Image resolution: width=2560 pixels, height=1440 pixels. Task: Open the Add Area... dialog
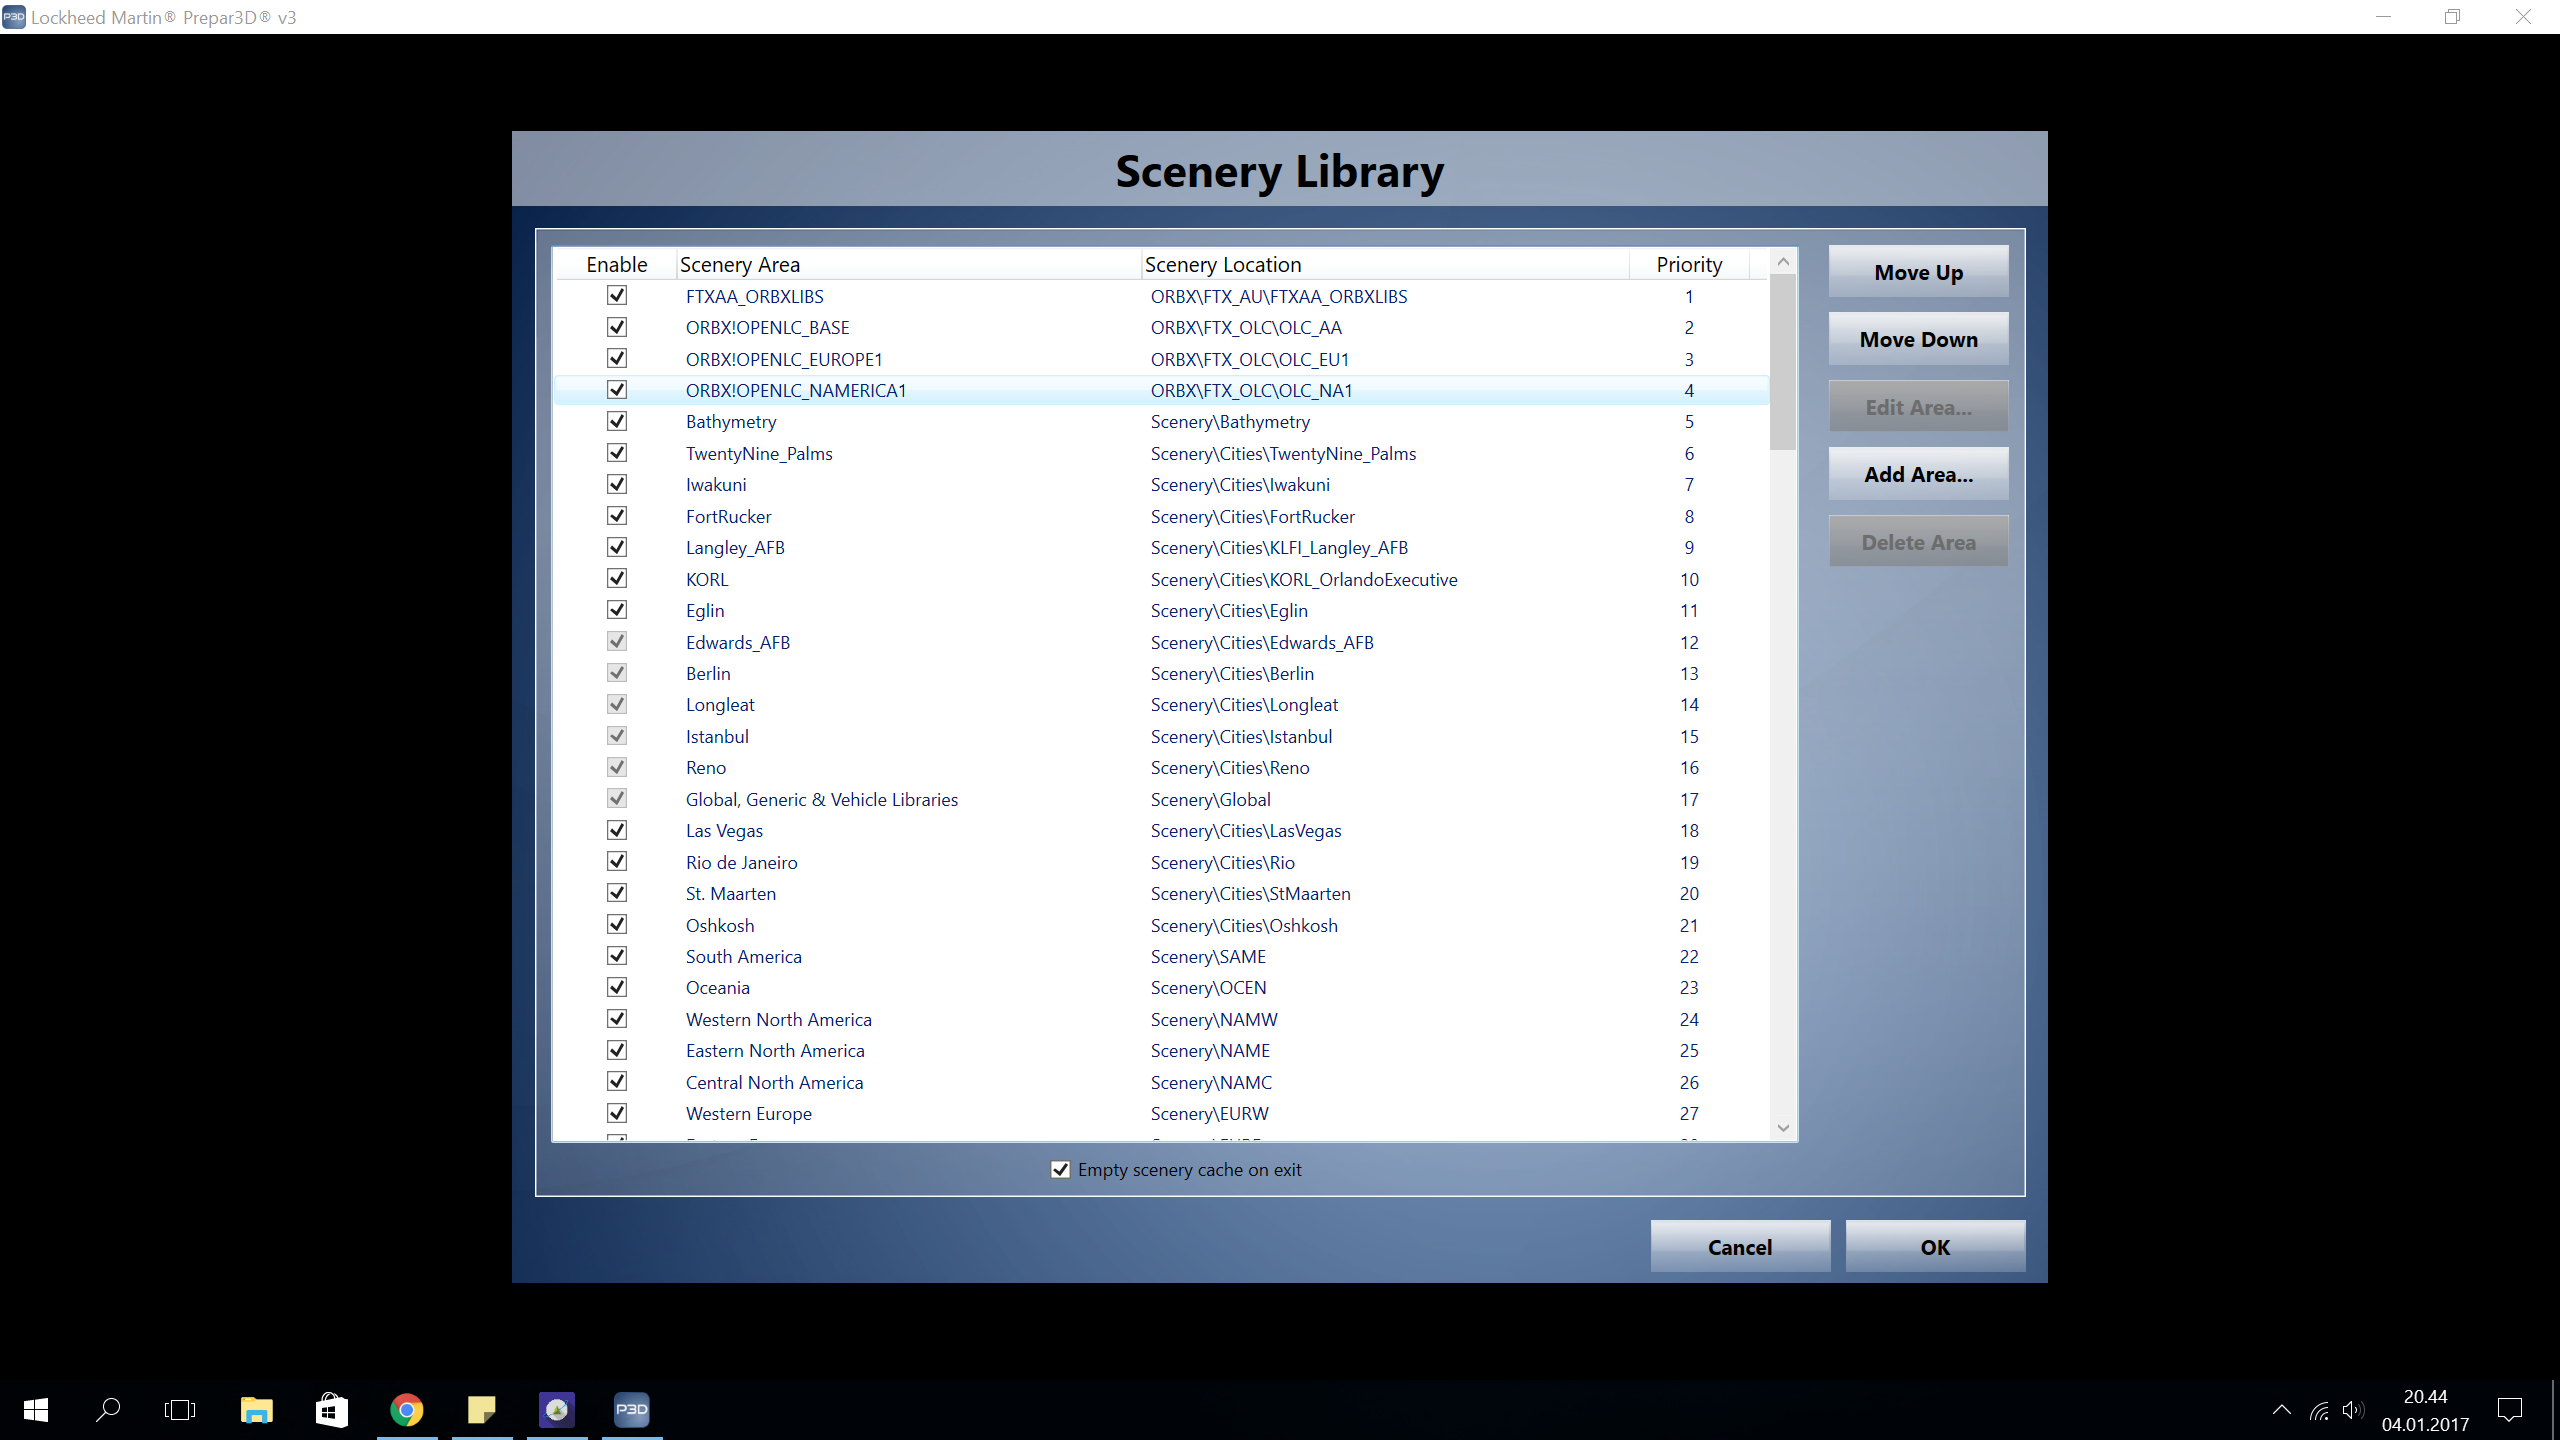tap(1918, 474)
